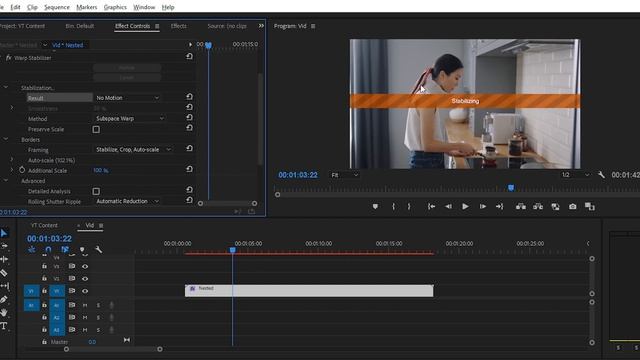Viewport: 640px width, 360px height.
Task: Select the Razor tool
Action: [4, 273]
